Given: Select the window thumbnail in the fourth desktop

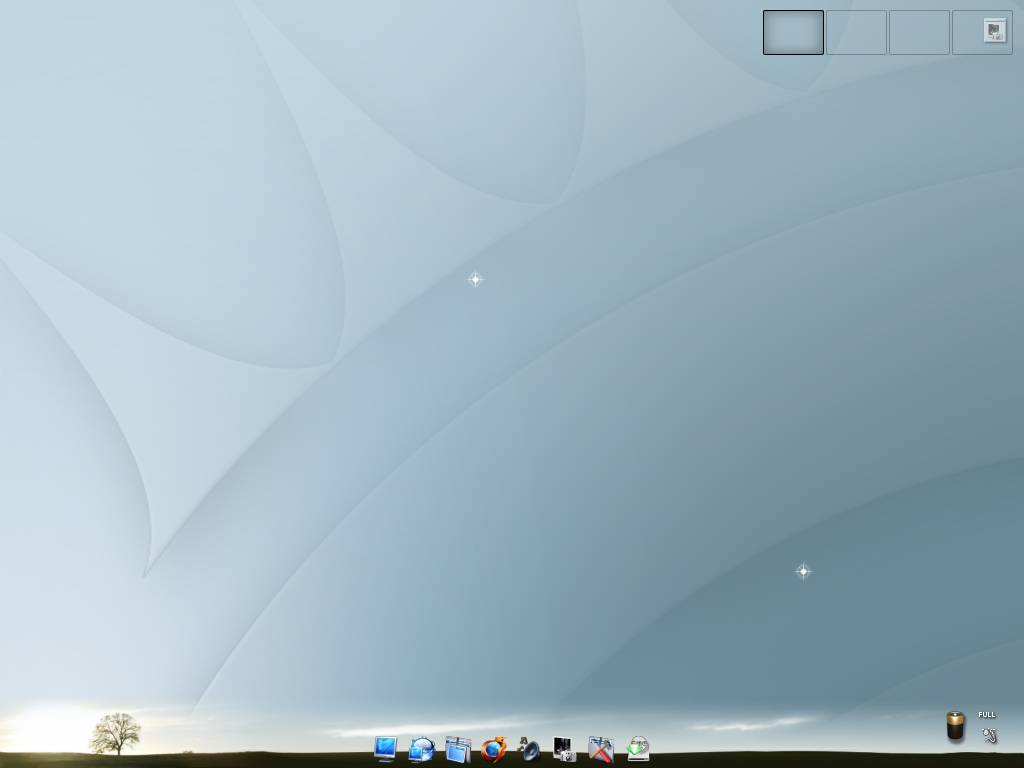Looking at the screenshot, I should [x=995, y=30].
